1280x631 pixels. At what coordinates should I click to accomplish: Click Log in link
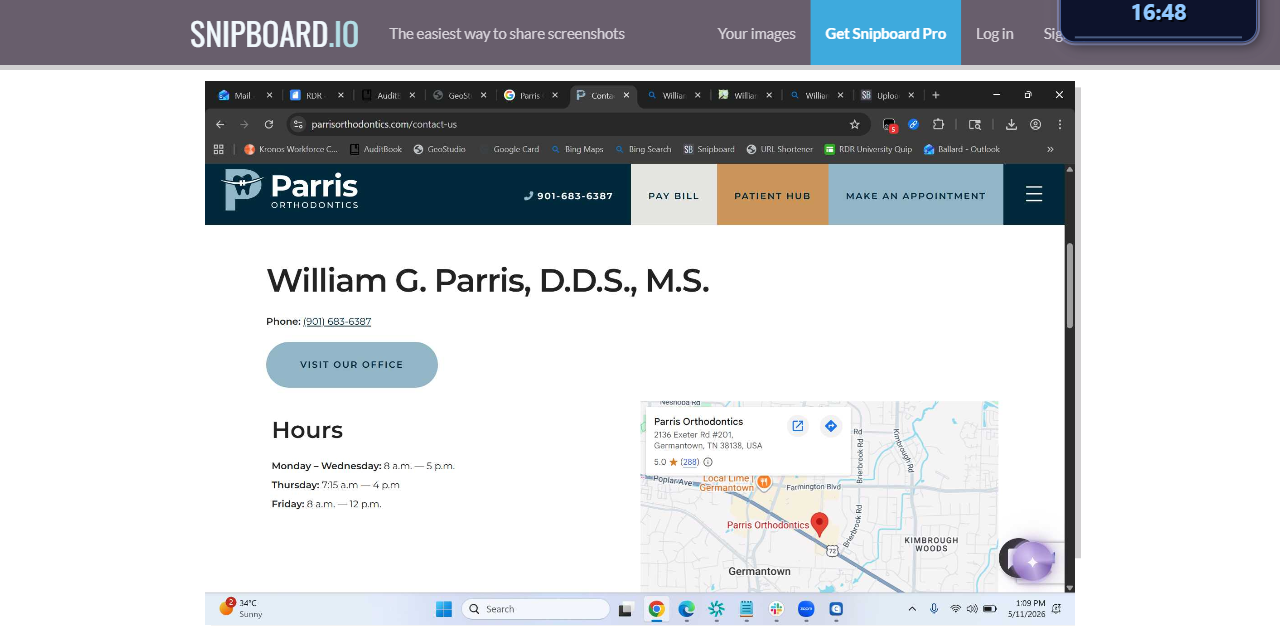pos(994,33)
